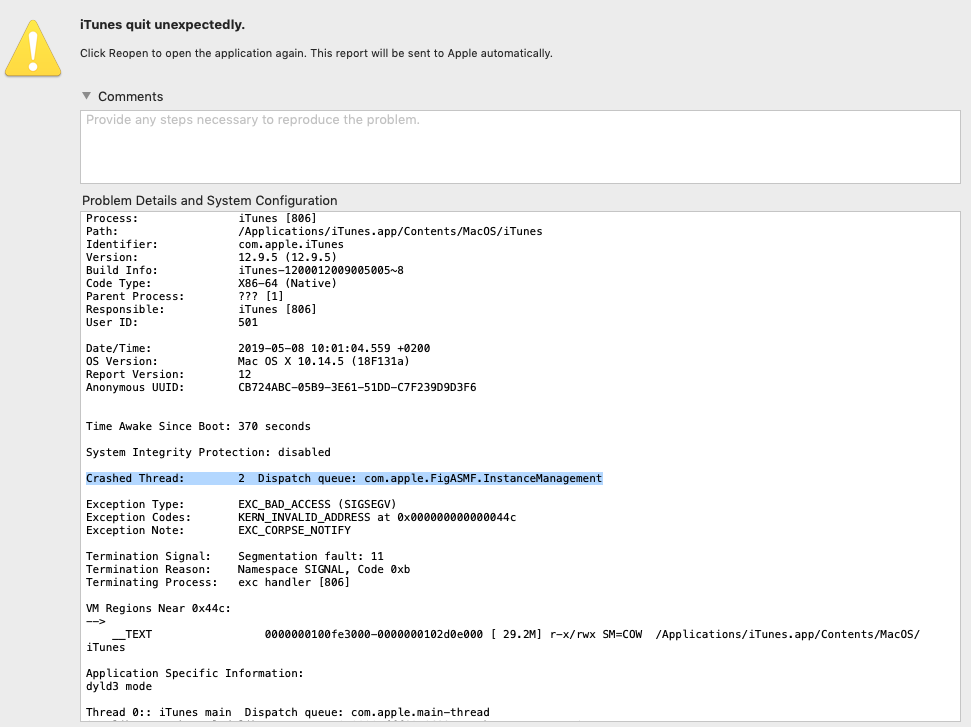Click 'Termination Signal: Segmentation fault: 11' line
Viewport: 971px width, 727px height.
coord(235,556)
